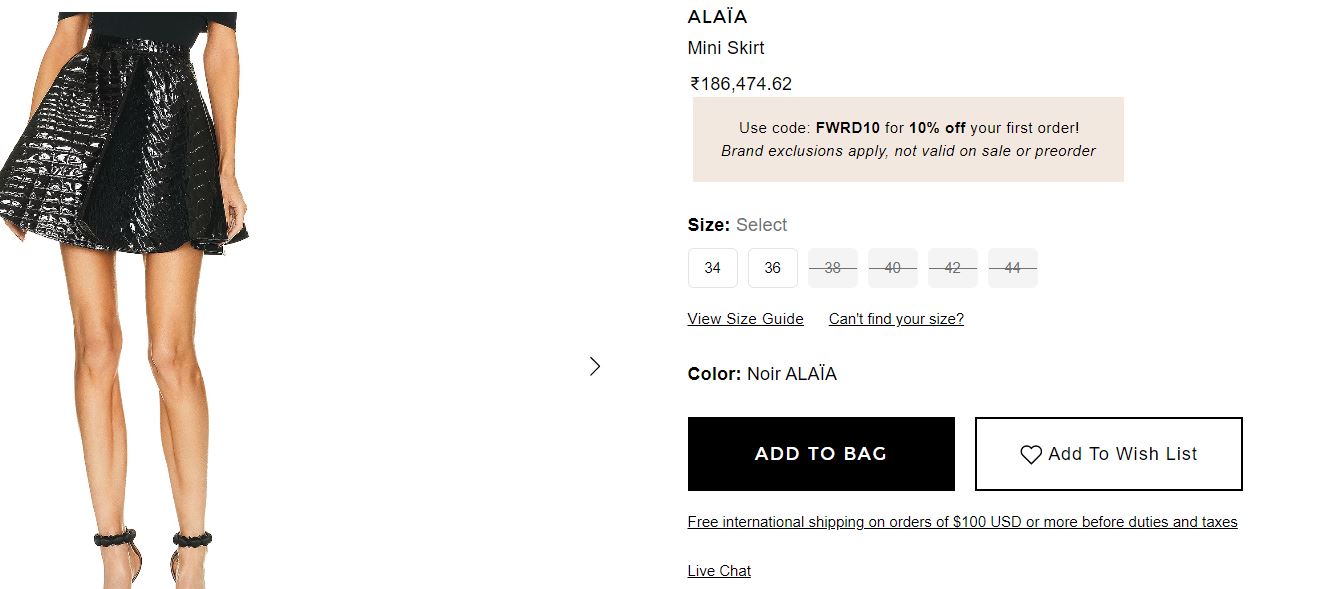Image resolution: width=1341 pixels, height=589 pixels.
Task: Click the FWRD10 promo code banner
Action: coord(908,139)
